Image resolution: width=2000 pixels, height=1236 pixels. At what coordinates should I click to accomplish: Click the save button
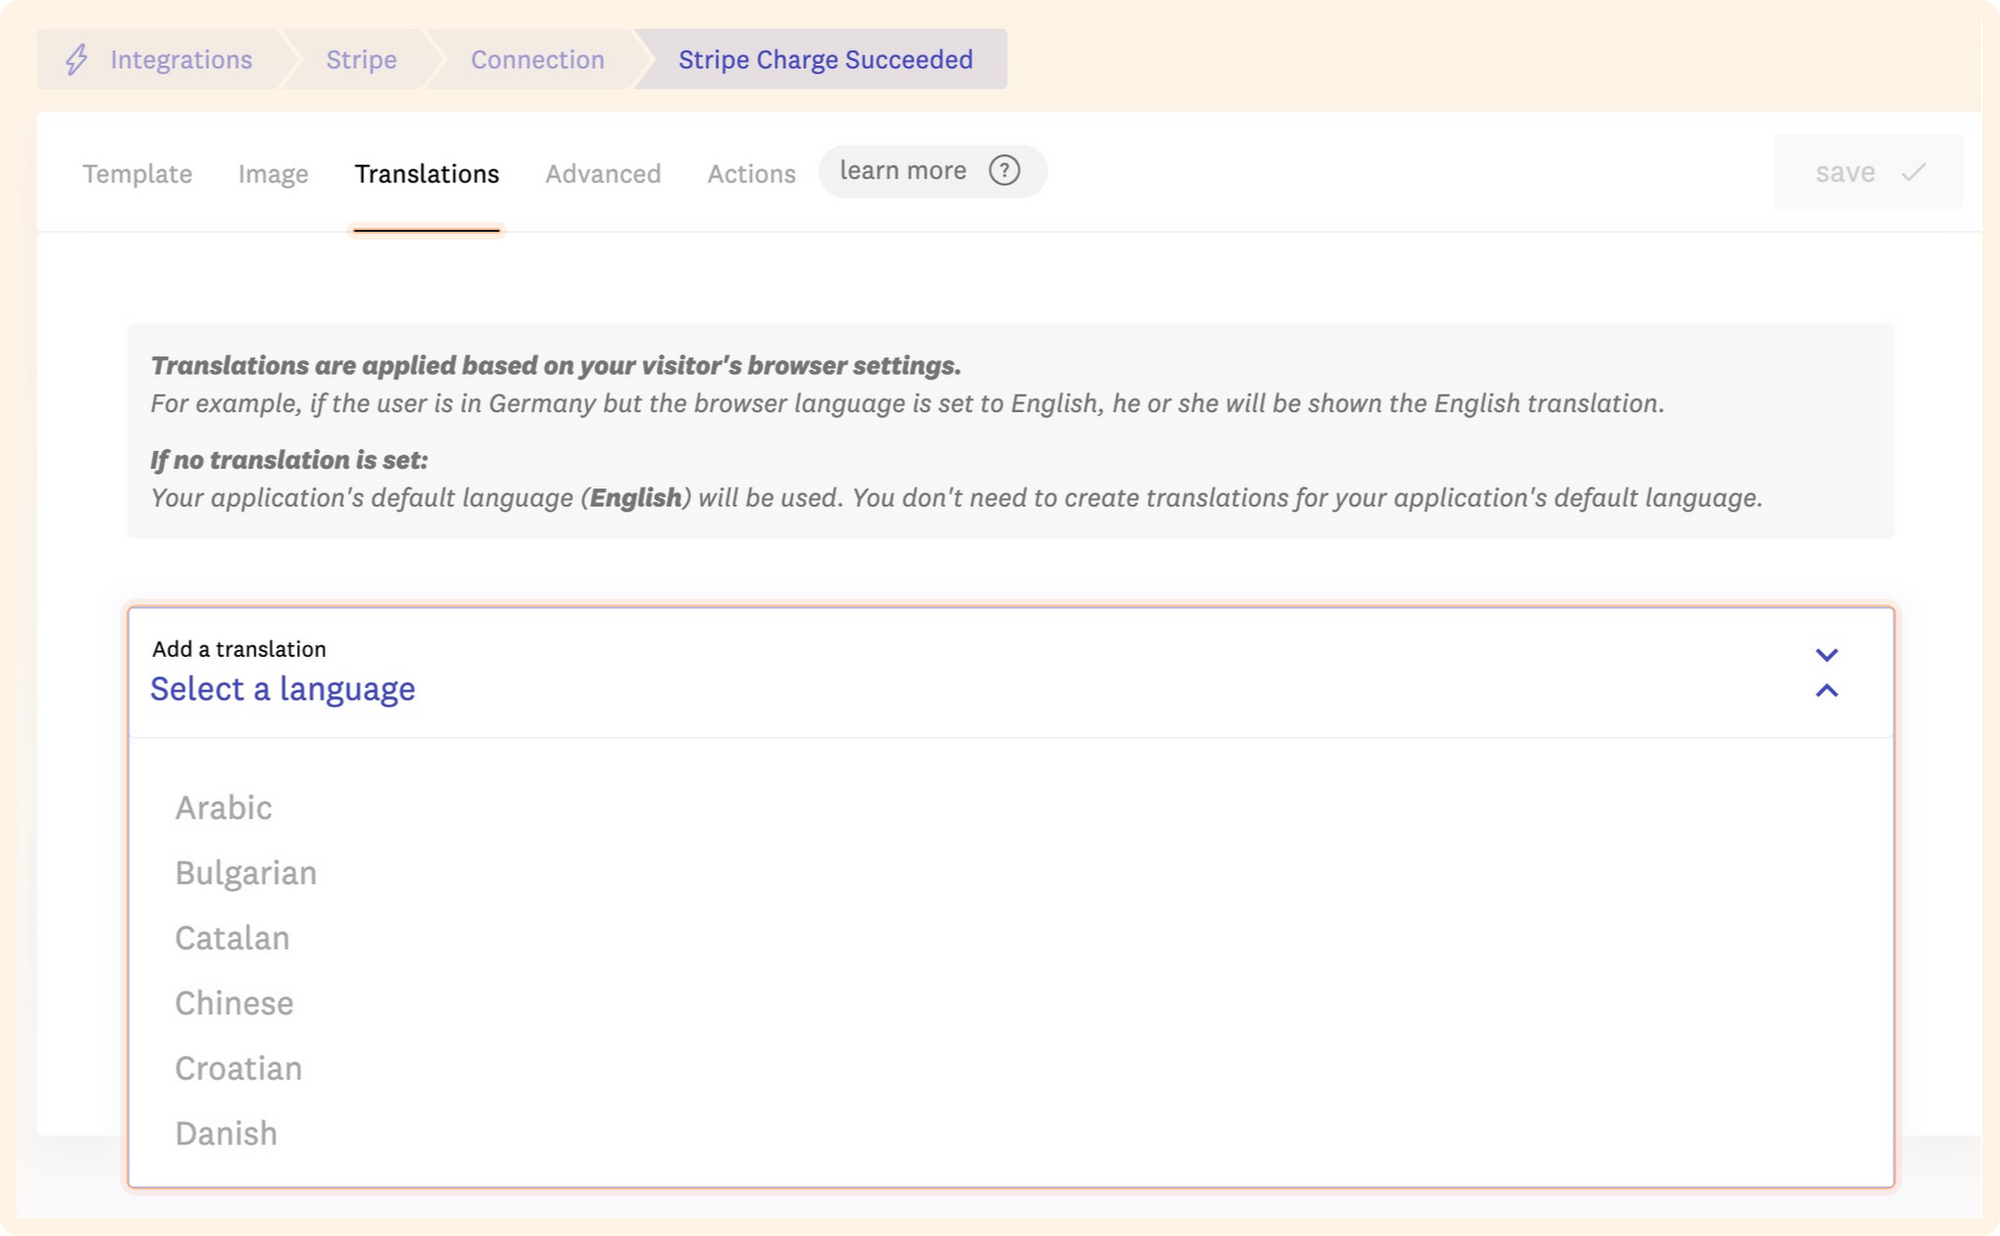pos(1866,173)
